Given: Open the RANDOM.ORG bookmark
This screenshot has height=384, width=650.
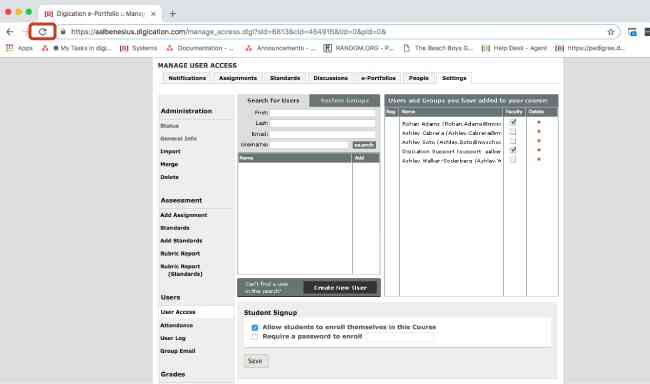Looking at the screenshot, I should coord(359,48).
